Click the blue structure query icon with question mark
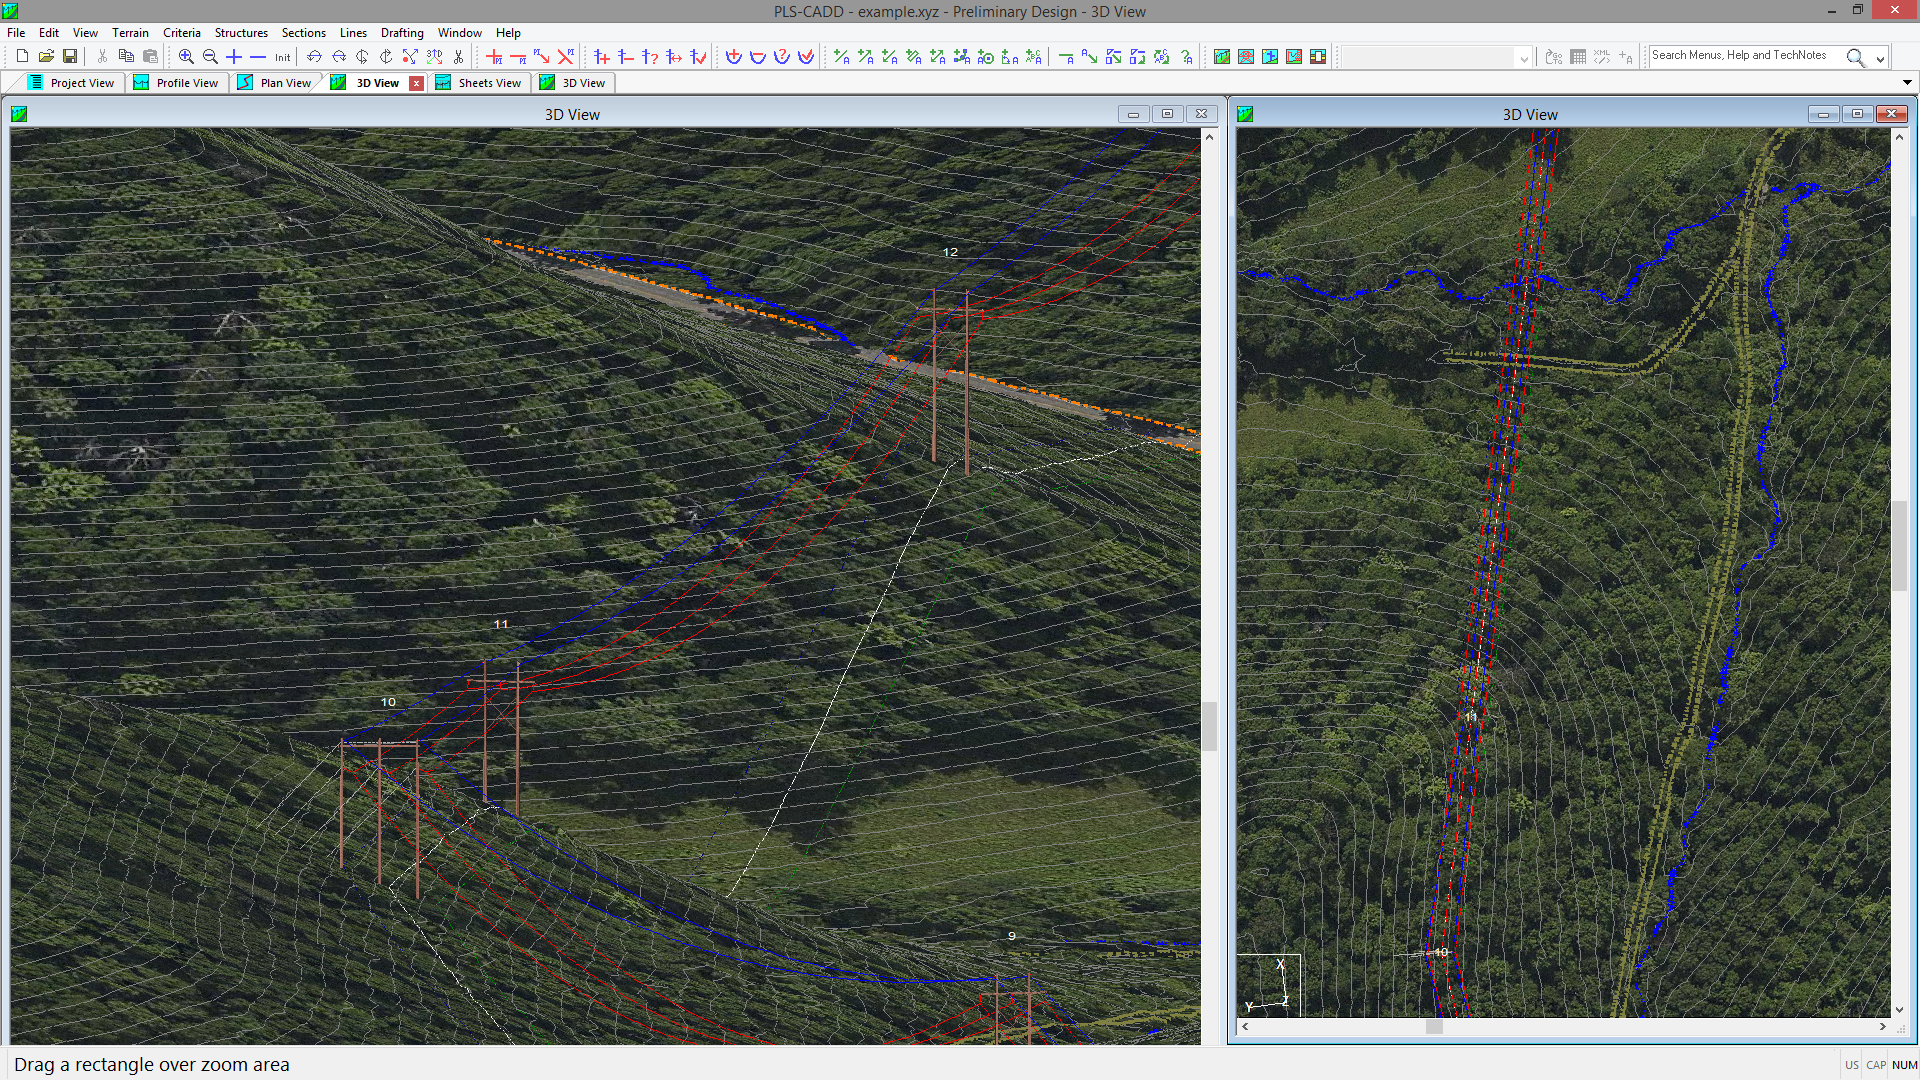 (x=650, y=57)
